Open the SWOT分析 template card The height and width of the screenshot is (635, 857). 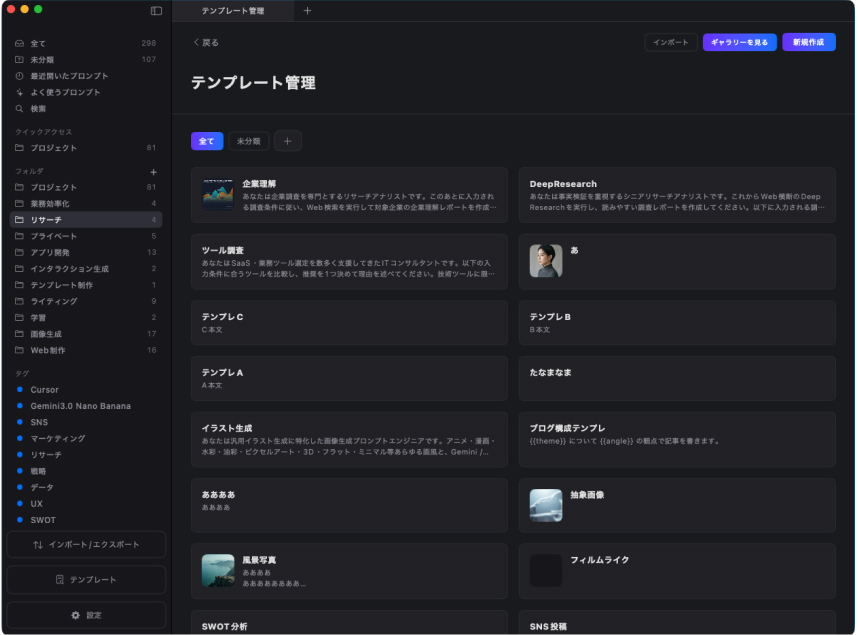(x=349, y=622)
